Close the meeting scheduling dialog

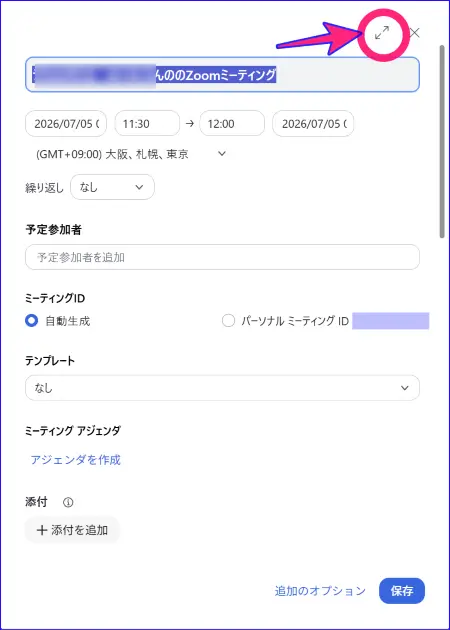pyautogui.click(x=414, y=33)
